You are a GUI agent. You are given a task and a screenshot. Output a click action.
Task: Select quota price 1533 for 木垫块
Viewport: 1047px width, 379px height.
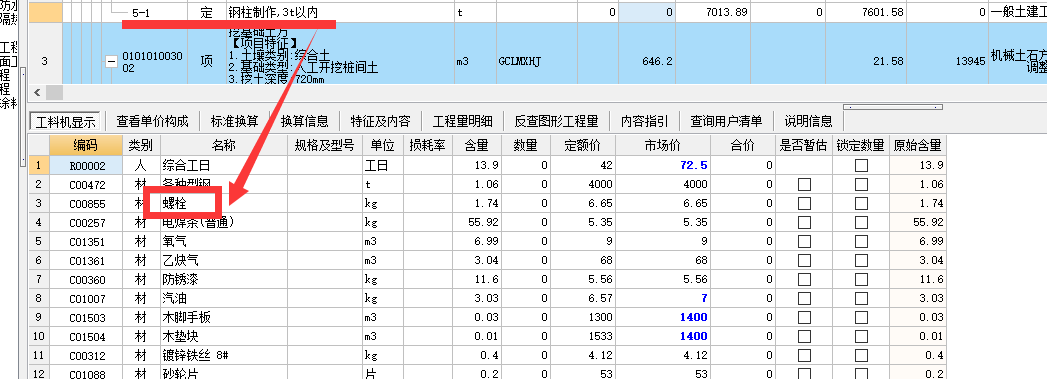point(583,336)
